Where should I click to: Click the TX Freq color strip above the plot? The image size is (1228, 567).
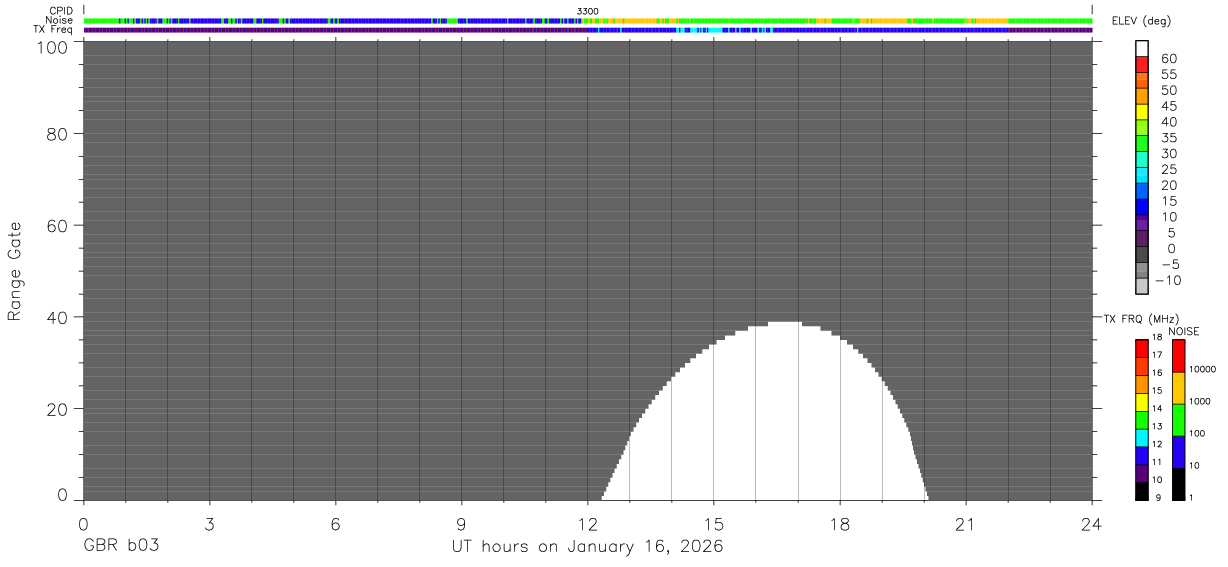coord(587,30)
